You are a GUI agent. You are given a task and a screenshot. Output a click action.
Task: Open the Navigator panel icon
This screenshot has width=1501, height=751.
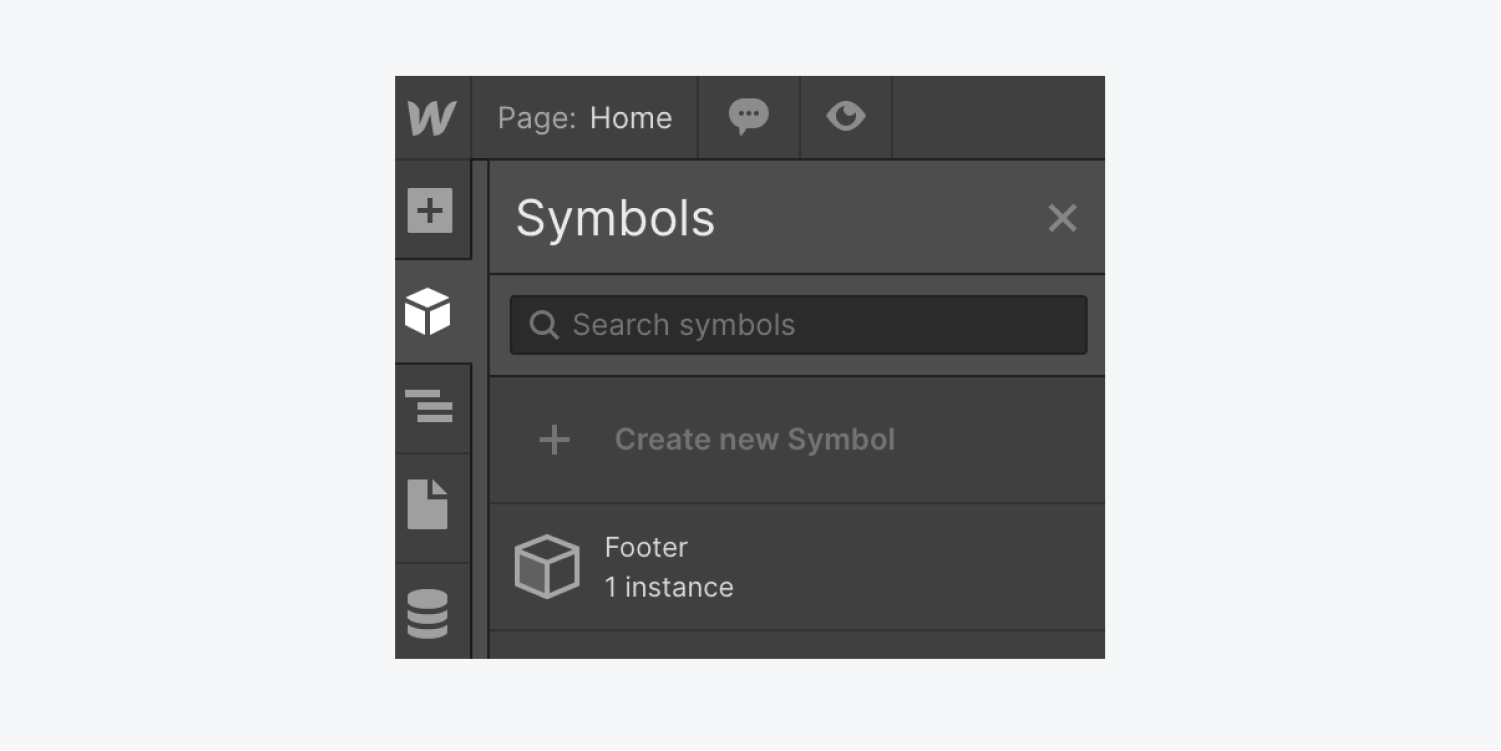tap(429, 406)
